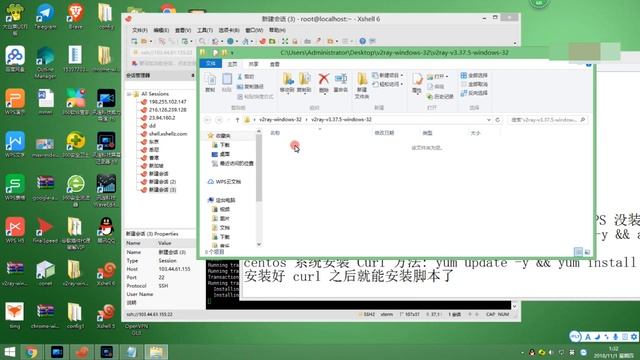Select session 198.255.102.147 in Xshell tree
640x360 pixels.
coord(167,102)
